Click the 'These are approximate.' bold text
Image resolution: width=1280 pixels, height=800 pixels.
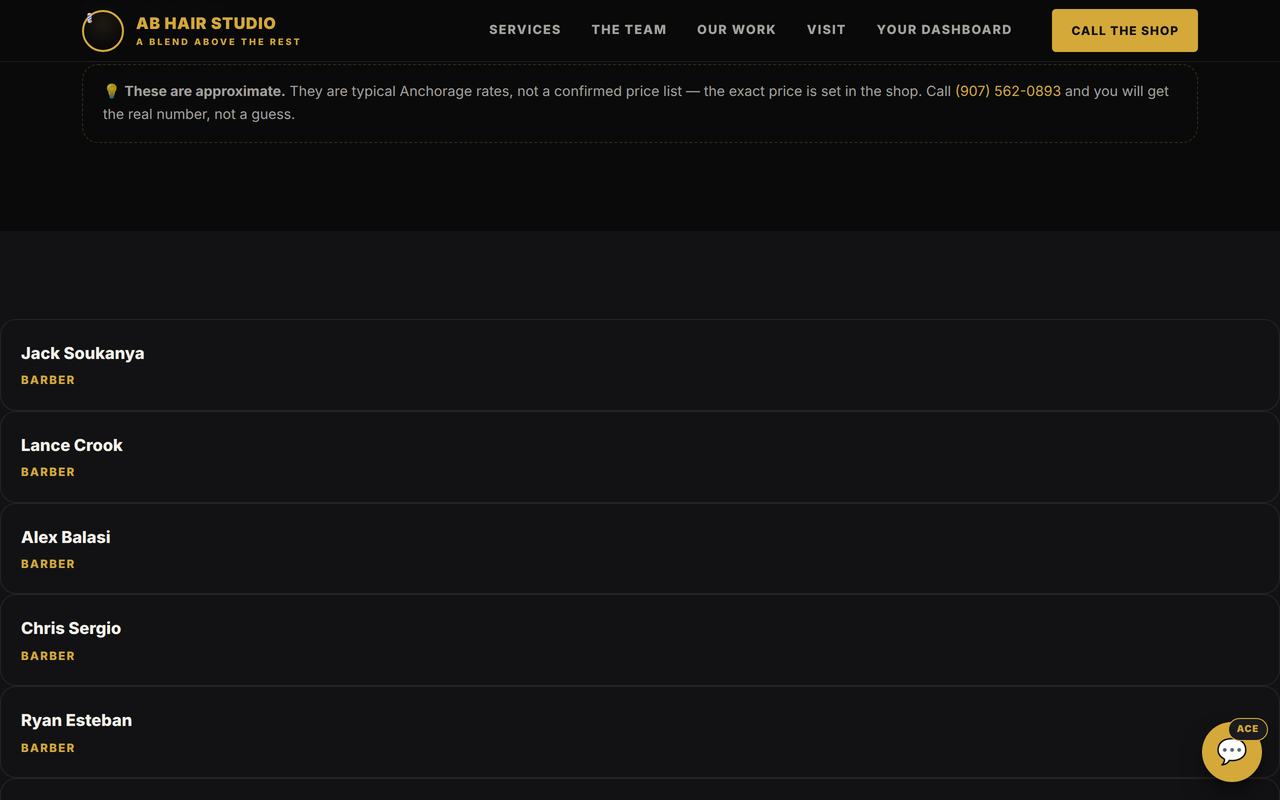click(x=205, y=91)
